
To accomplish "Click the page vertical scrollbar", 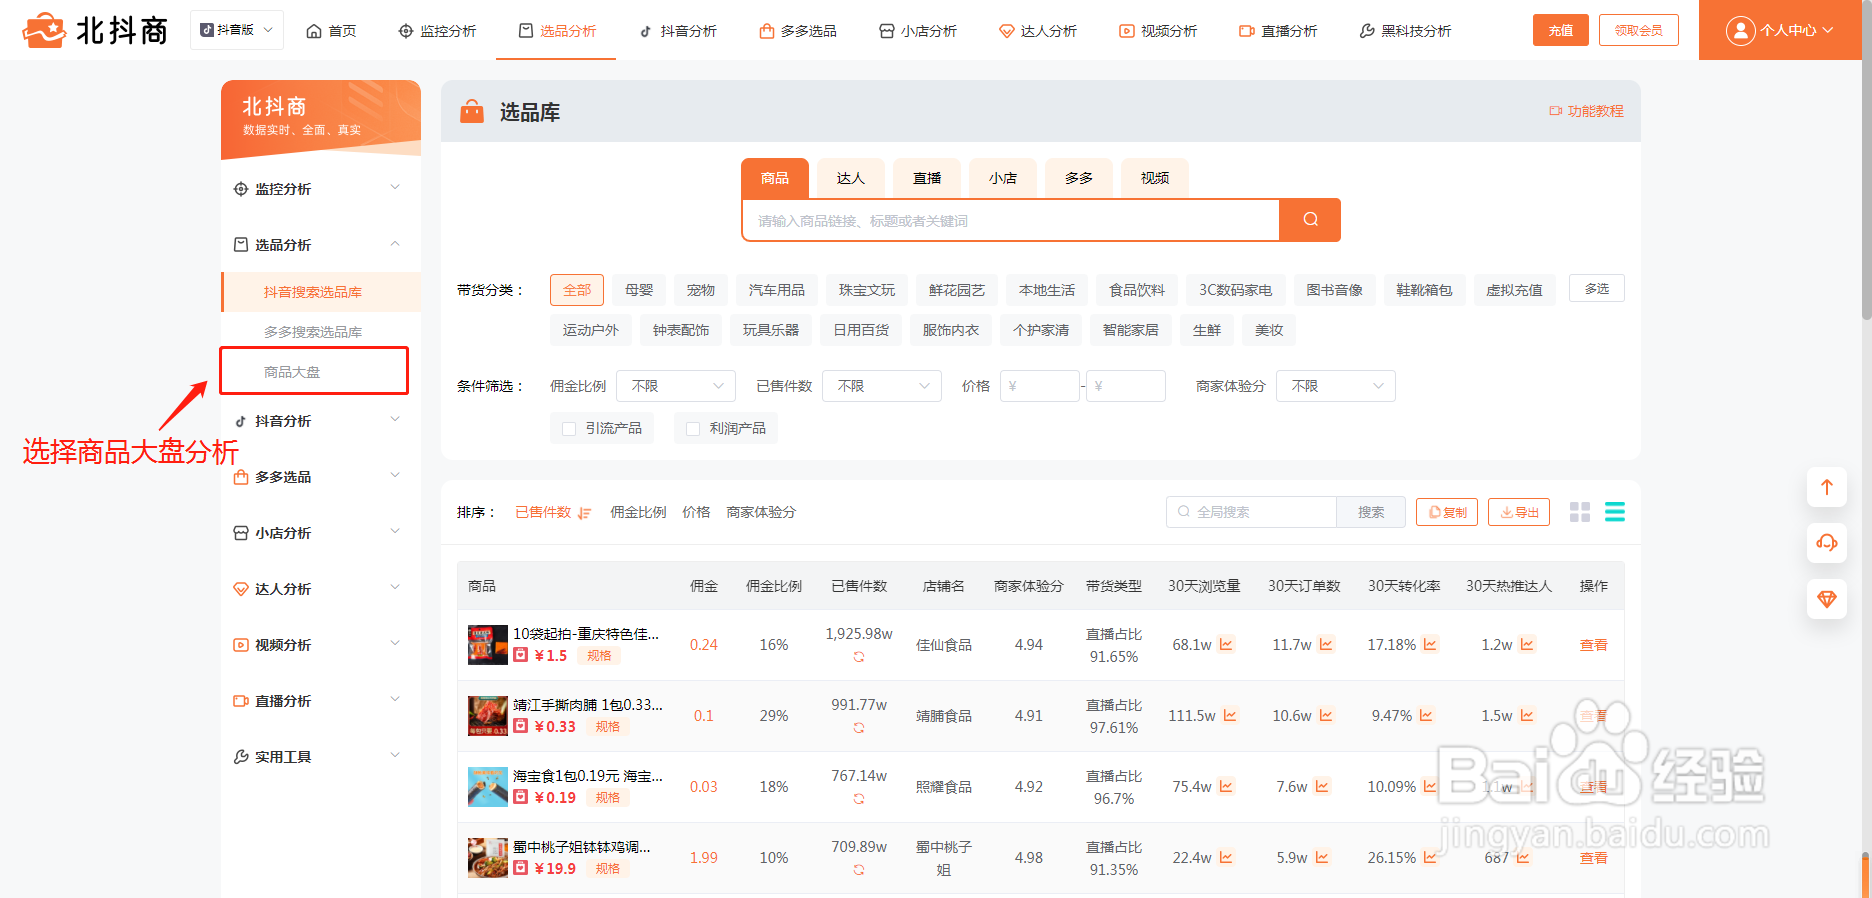I will (x=1866, y=160).
